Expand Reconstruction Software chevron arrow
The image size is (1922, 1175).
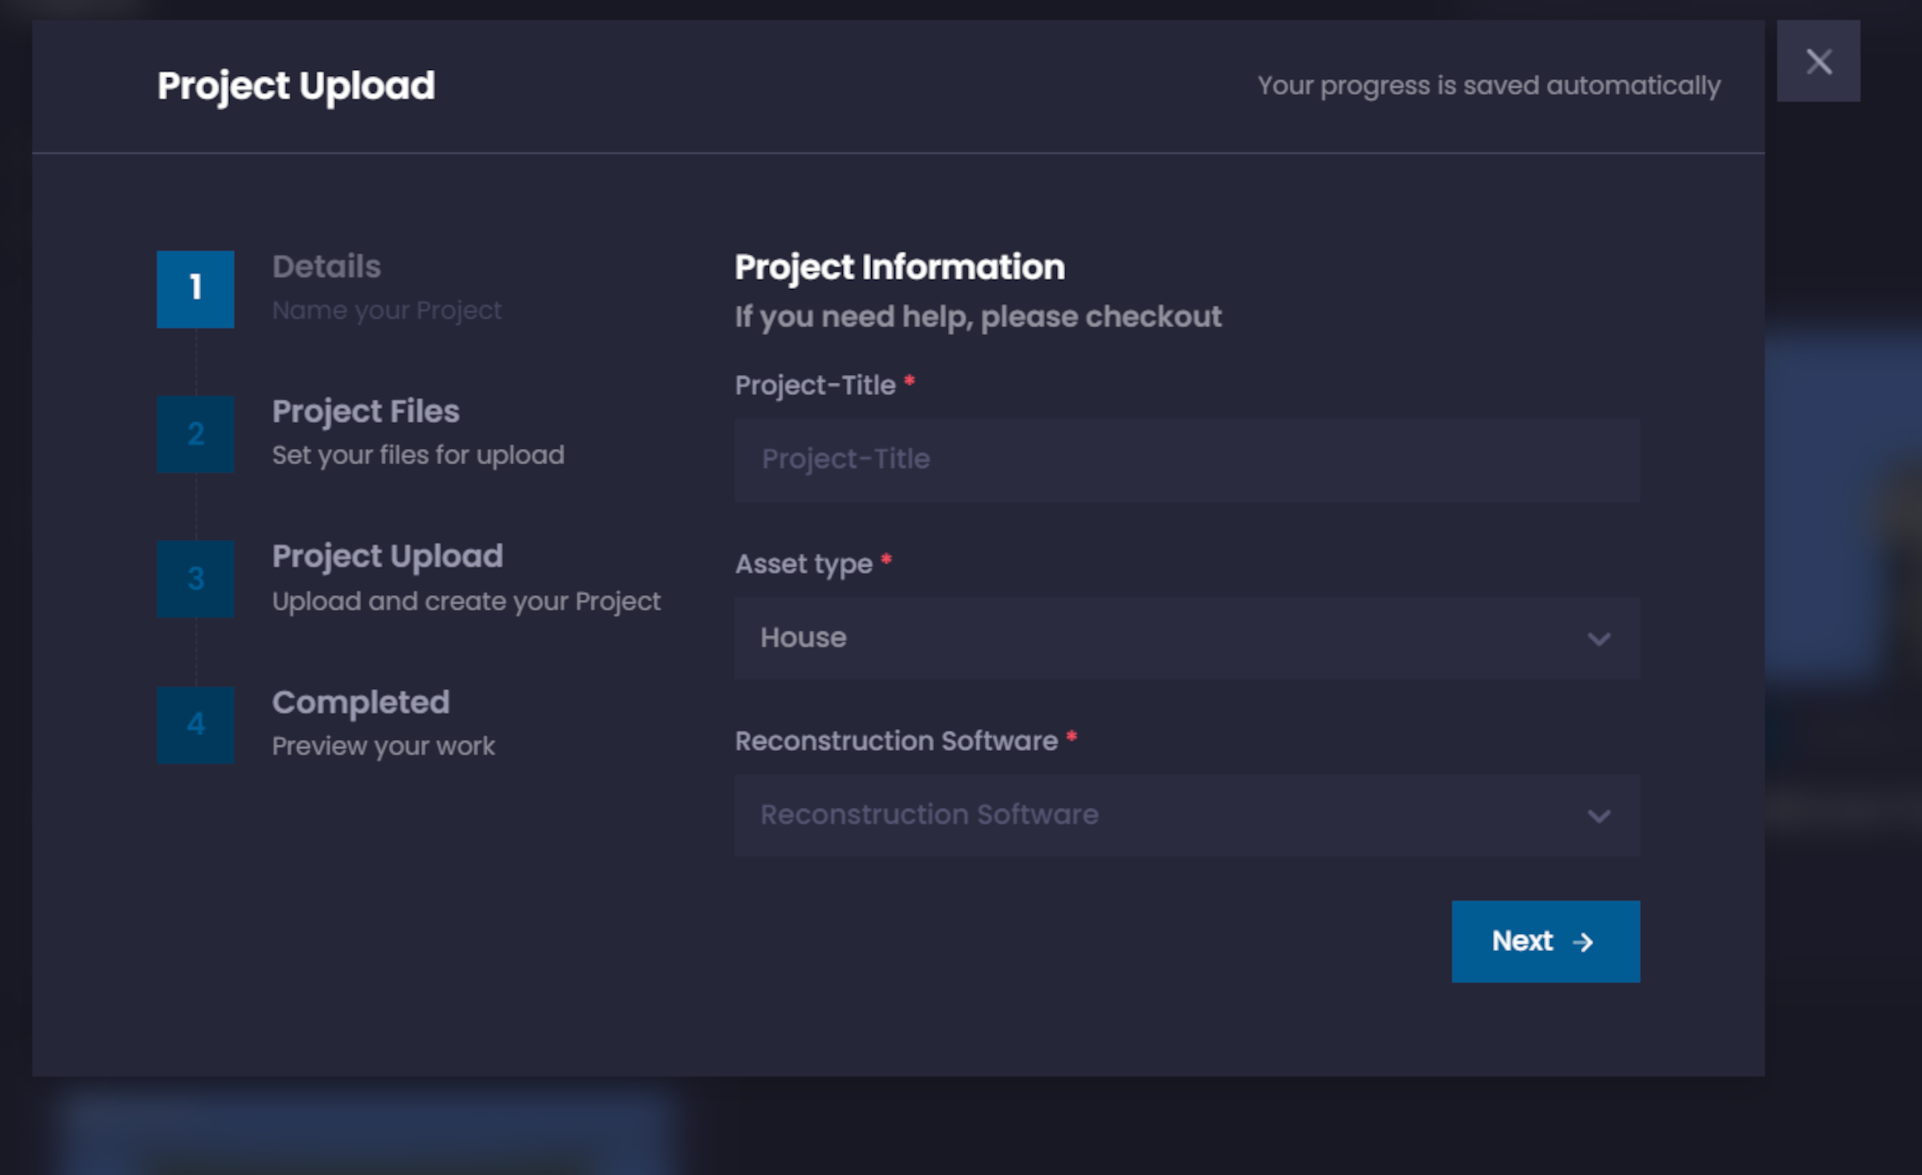[1599, 815]
